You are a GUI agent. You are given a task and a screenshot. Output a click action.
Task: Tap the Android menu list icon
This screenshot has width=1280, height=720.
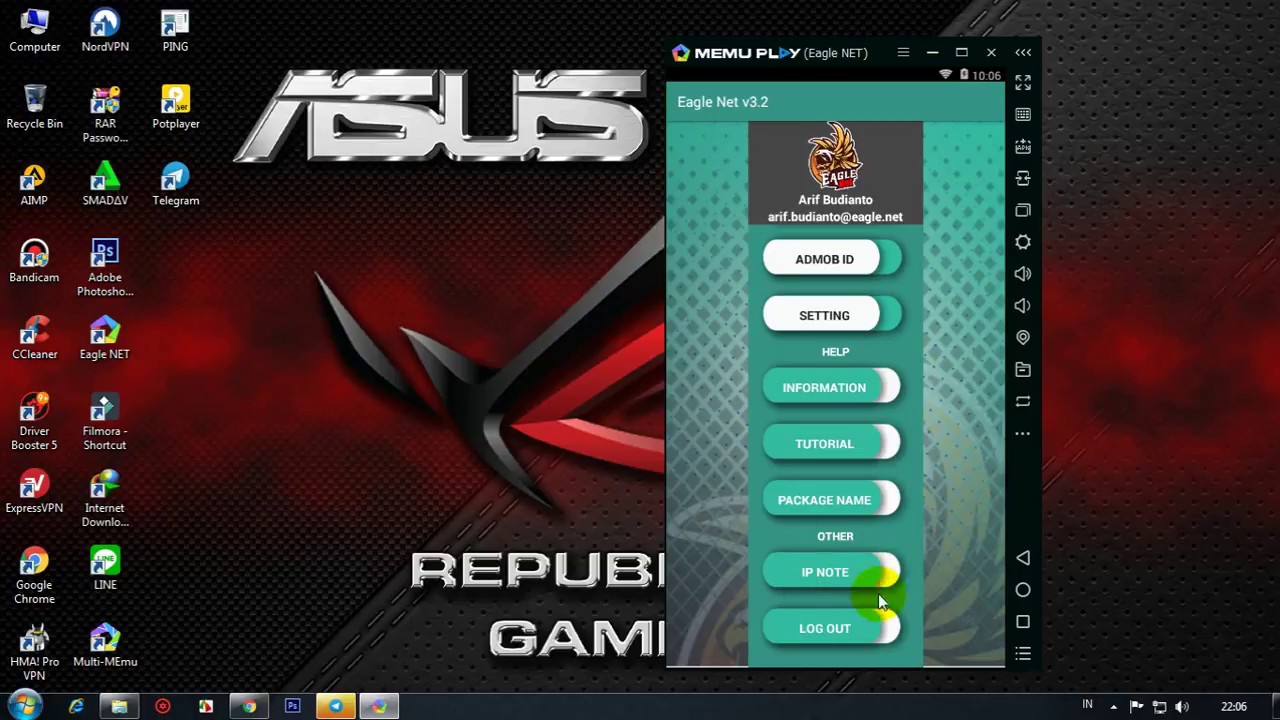click(1023, 654)
